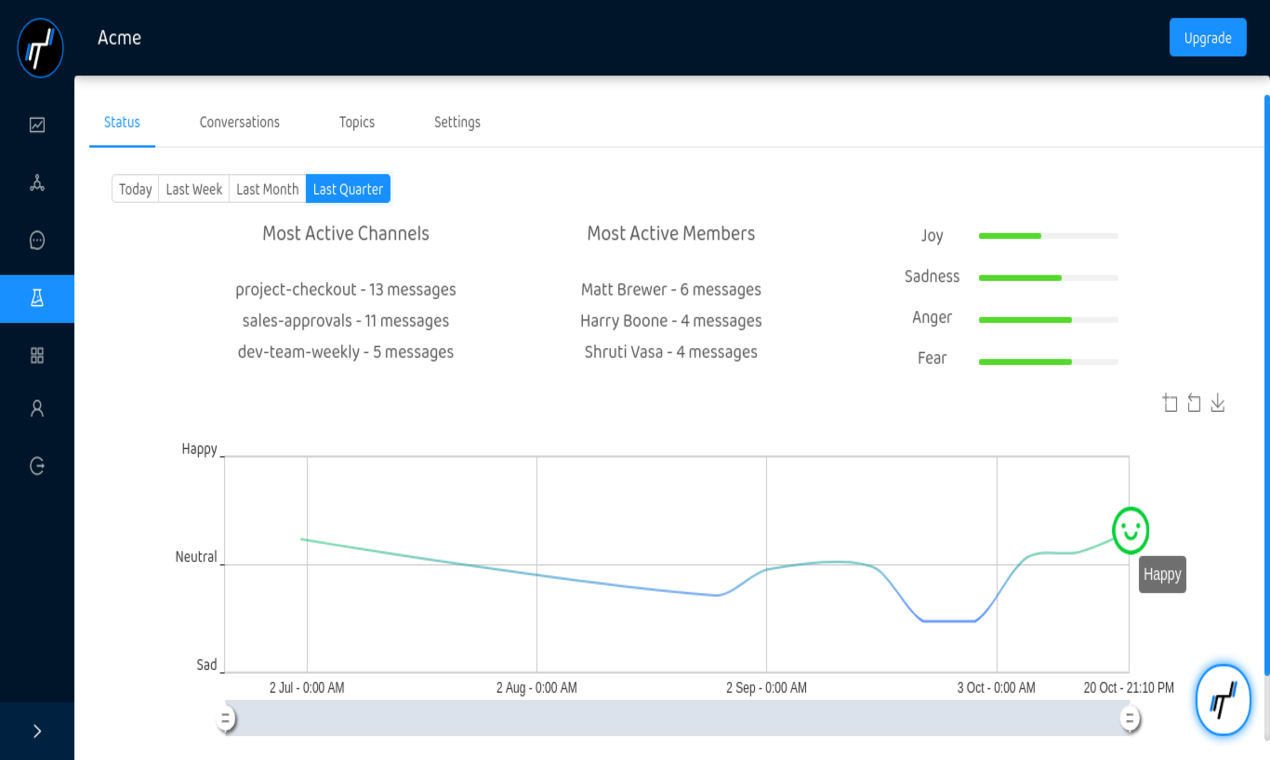This screenshot has width=1270, height=760.
Task: Toggle the Last Week time filter
Action: (x=193, y=188)
